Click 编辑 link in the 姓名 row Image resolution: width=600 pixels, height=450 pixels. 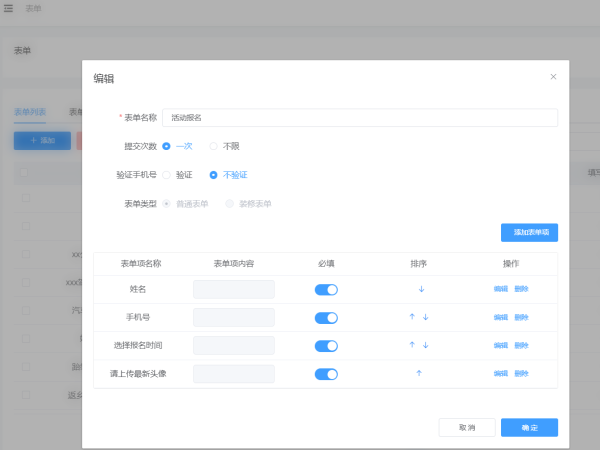[501, 289]
